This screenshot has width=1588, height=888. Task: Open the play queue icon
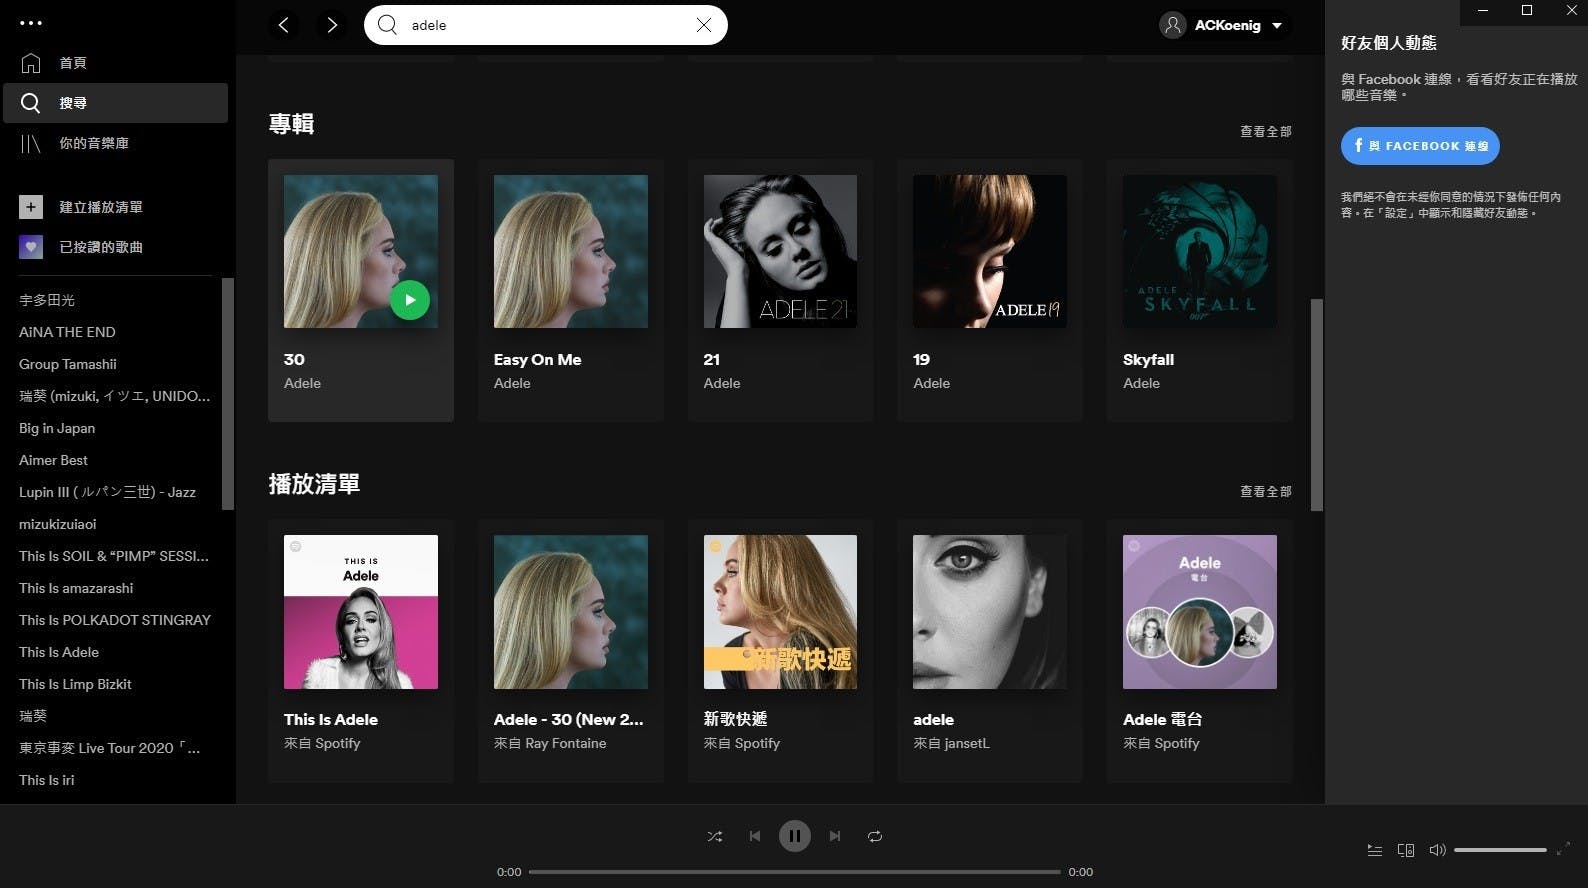(1375, 850)
